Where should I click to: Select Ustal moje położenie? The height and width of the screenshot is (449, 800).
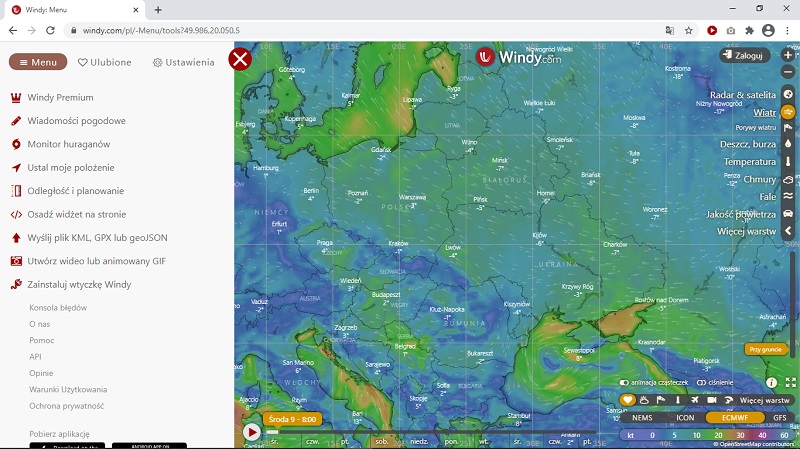pyautogui.click(x=62, y=167)
